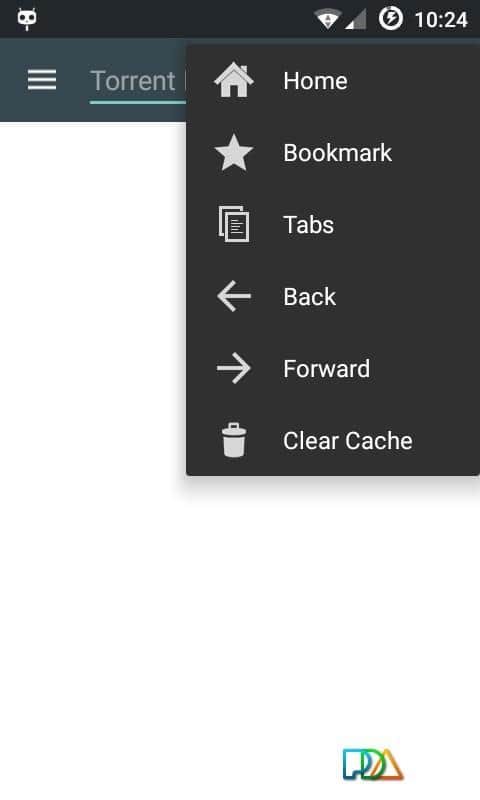The image size is (480, 800).
Task: Select the Bookmark menu entry
Action: click(x=333, y=153)
